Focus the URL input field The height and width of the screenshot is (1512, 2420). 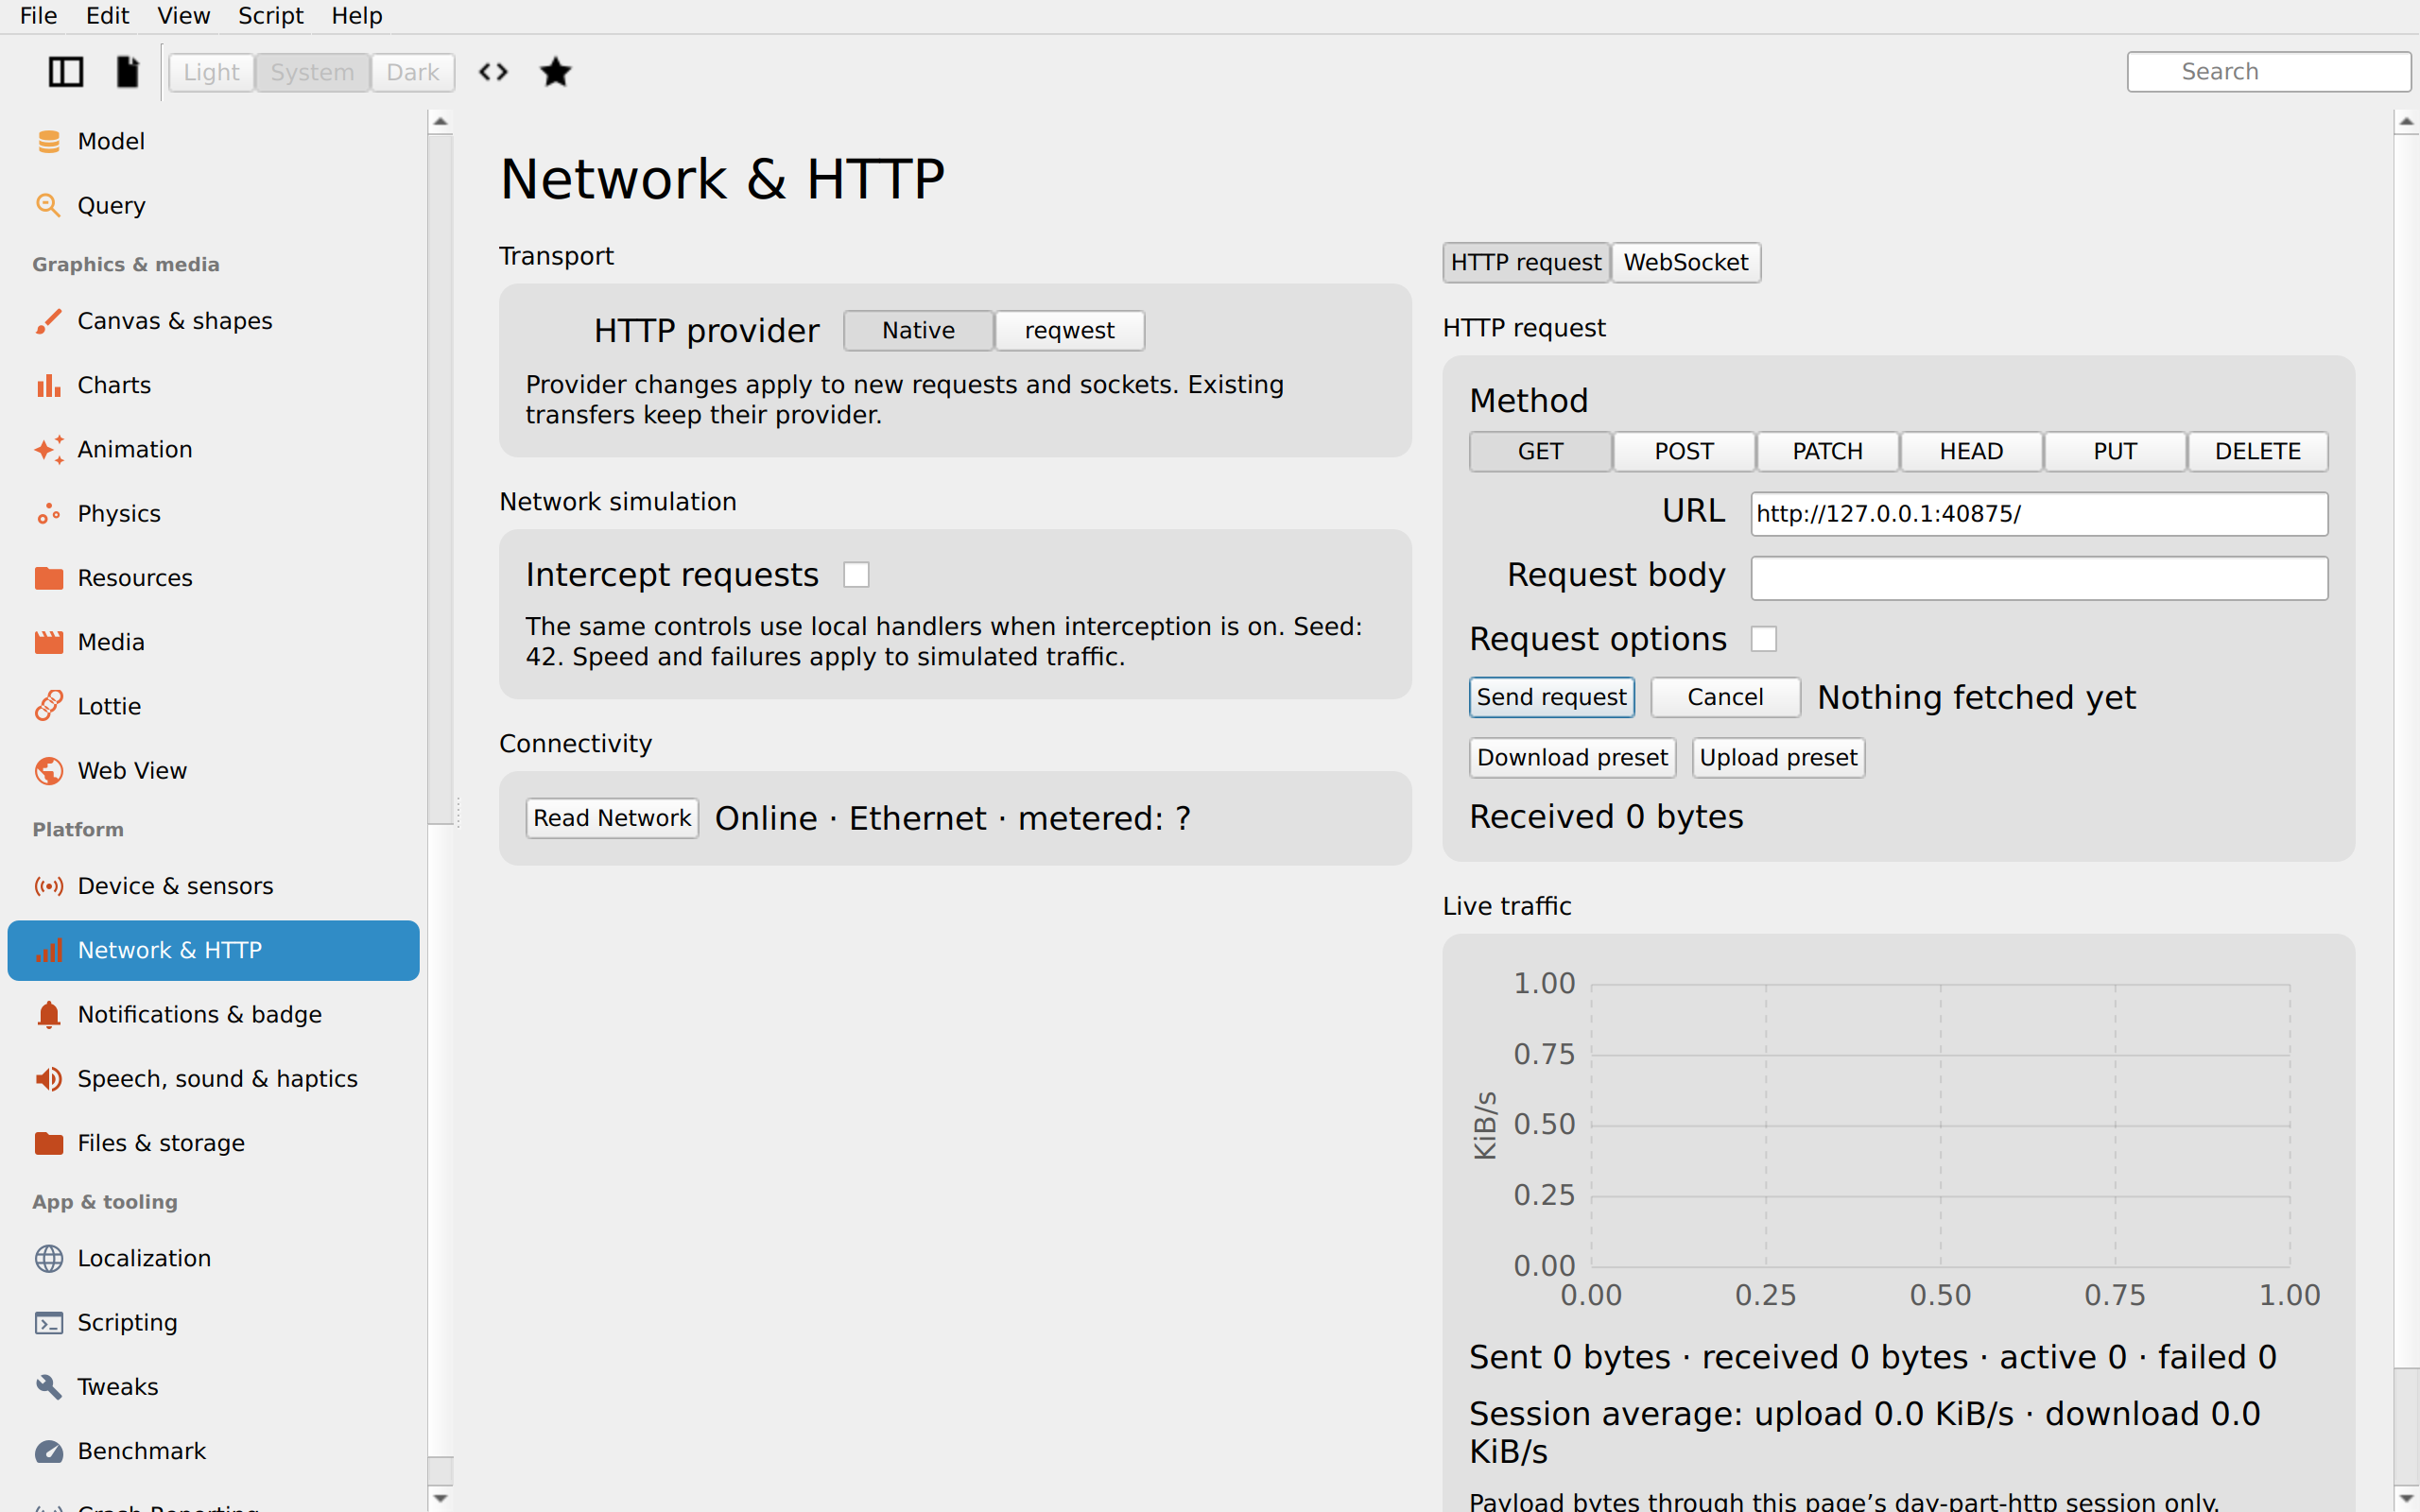[2039, 514]
